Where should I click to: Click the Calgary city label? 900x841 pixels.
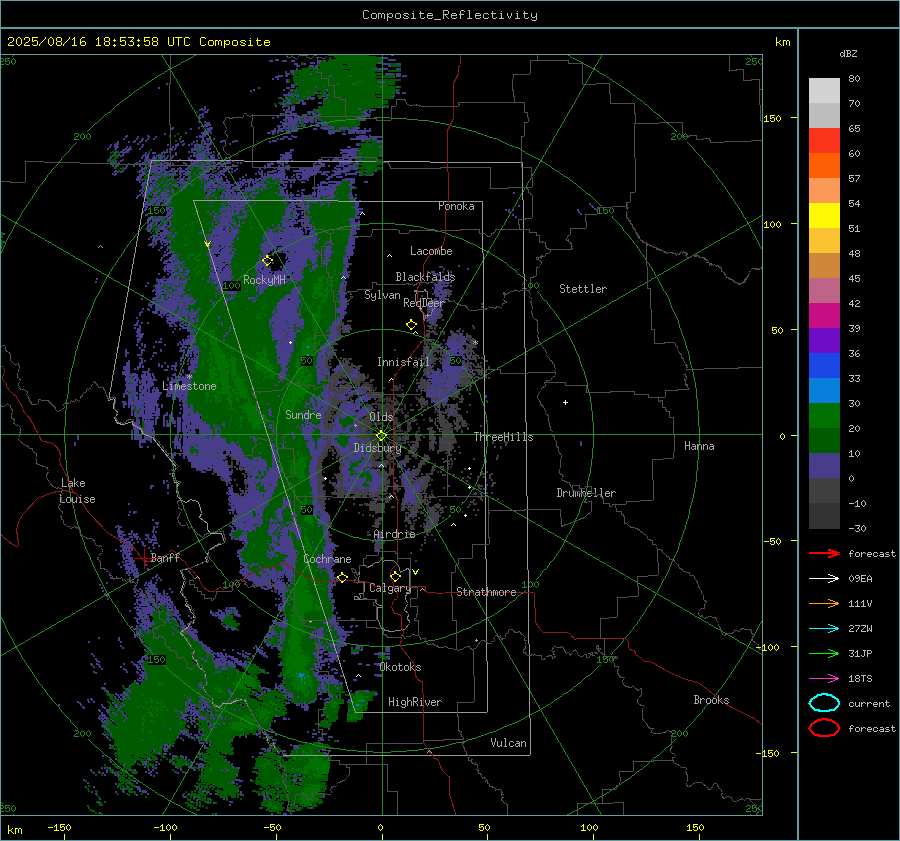390,588
